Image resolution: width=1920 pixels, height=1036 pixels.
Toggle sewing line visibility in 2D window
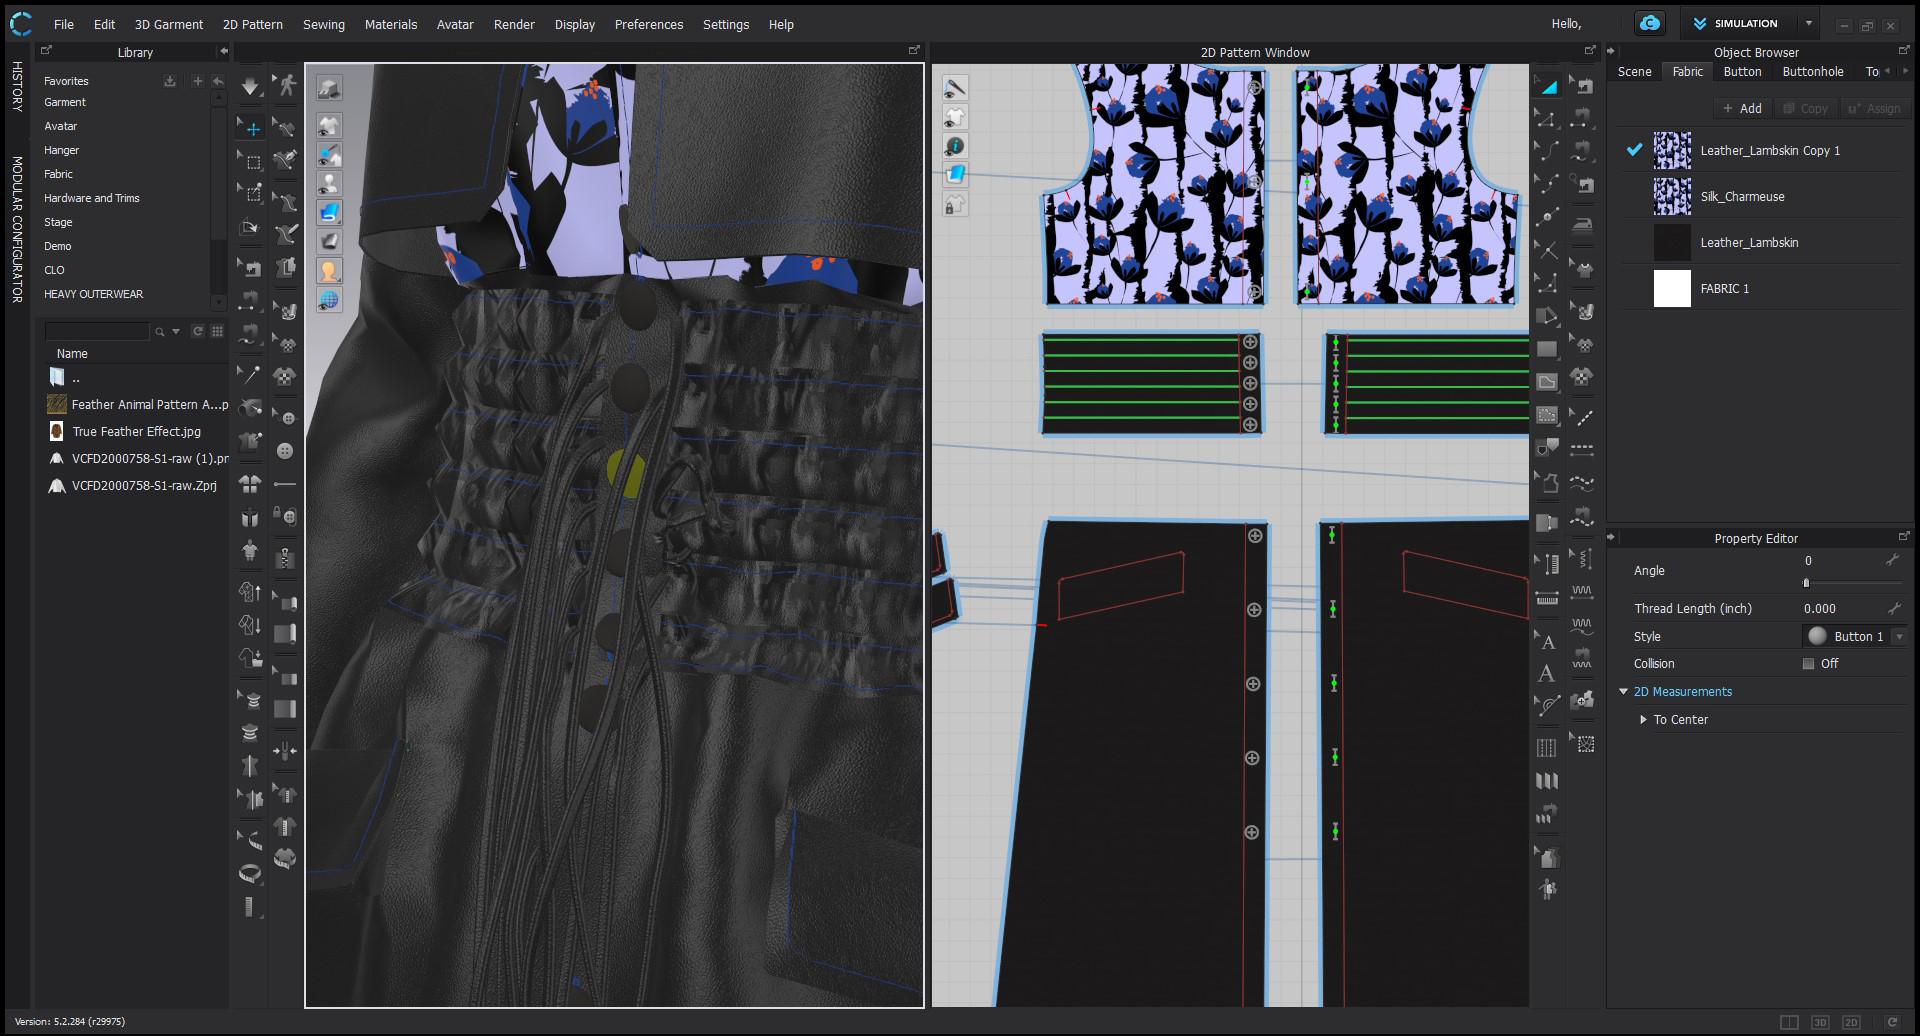click(956, 87)
